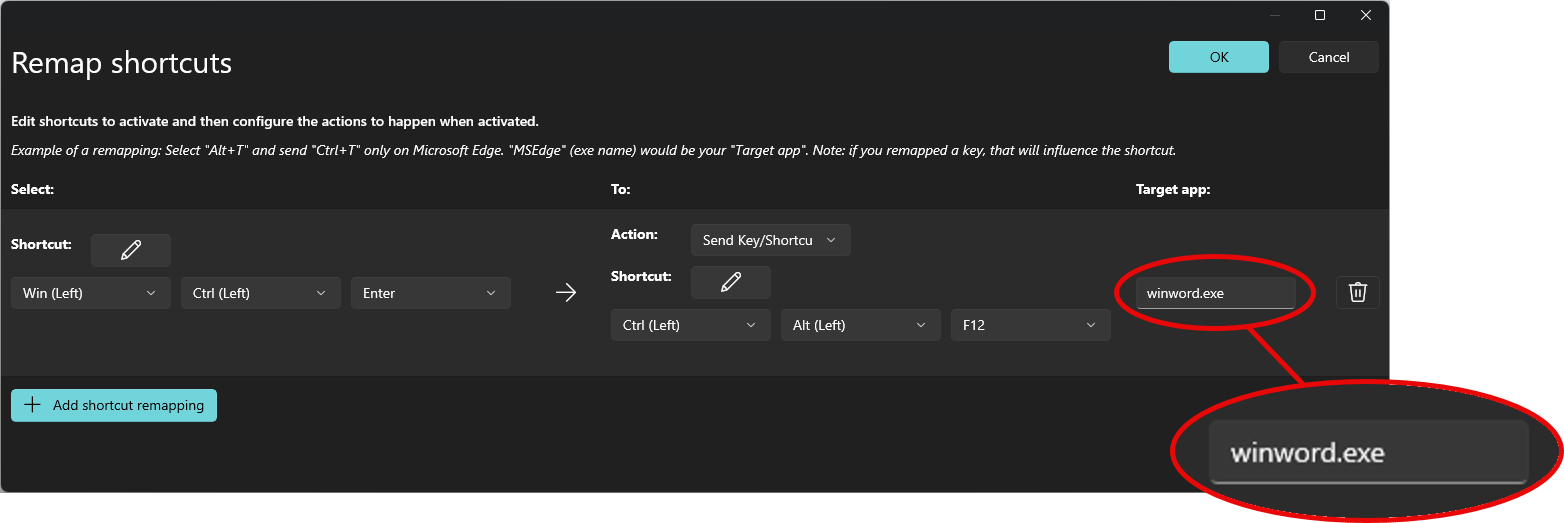Open the Alt (Left) dropdown

pos(861,325)
